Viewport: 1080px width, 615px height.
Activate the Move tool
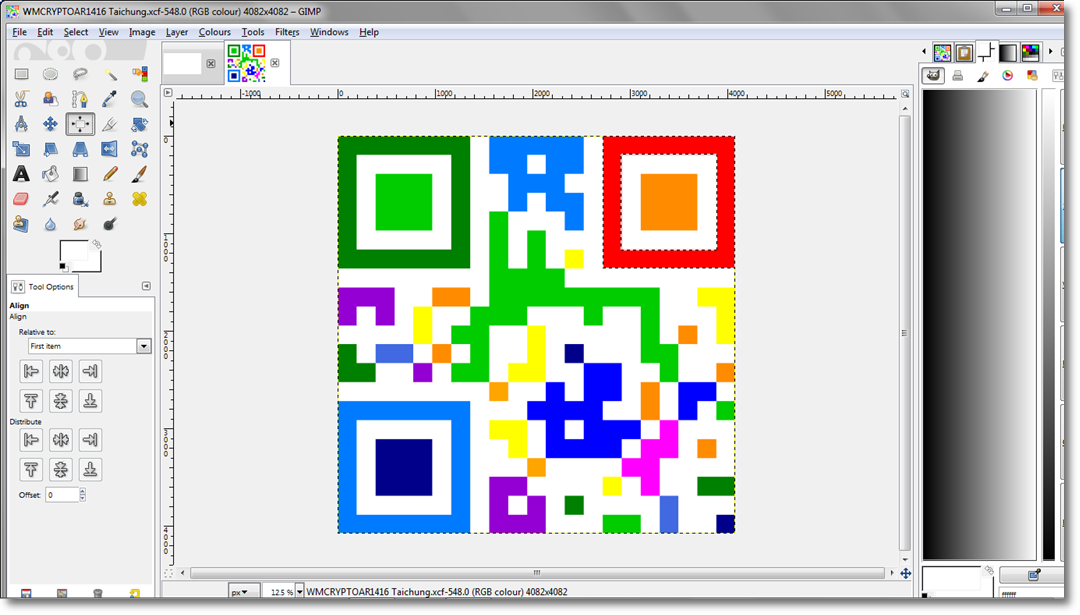[x=50, y=124]
